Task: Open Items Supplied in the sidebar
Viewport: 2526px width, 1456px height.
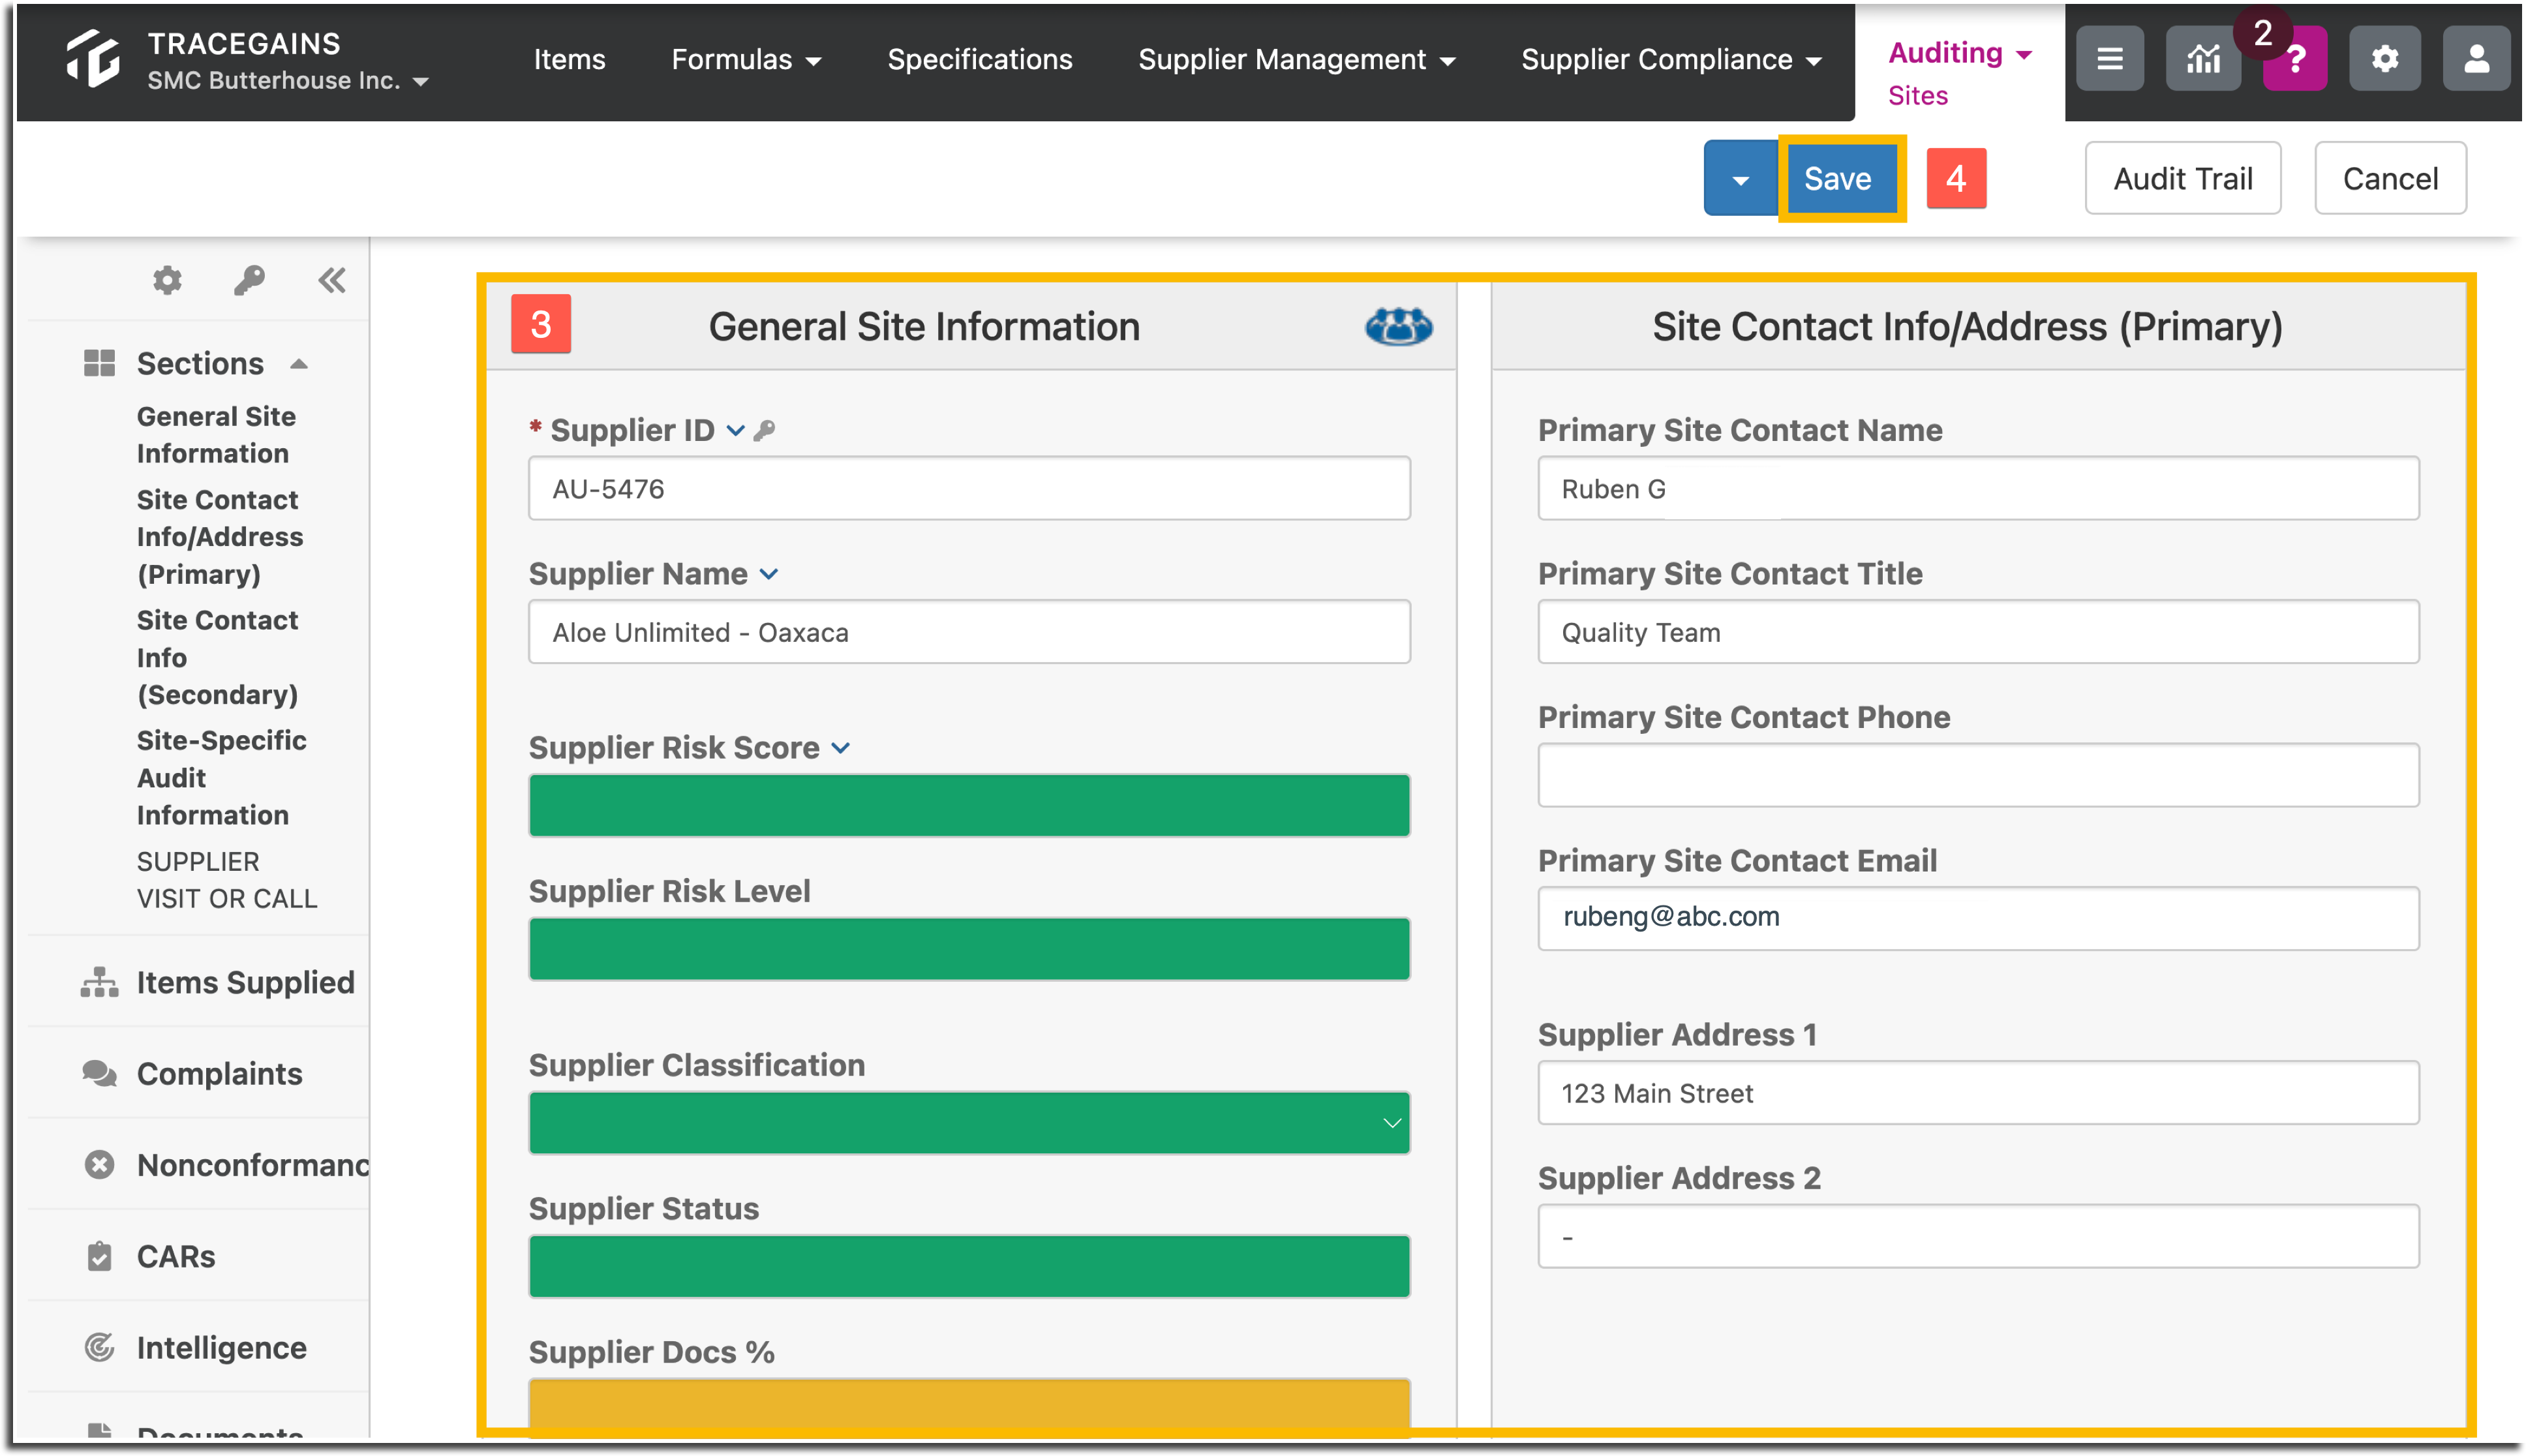Action: coord(245,982)
